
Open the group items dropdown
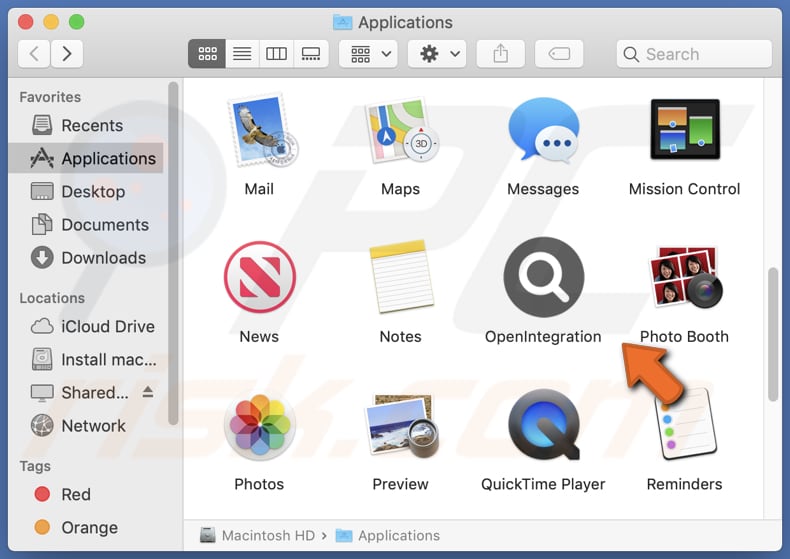[x=369, y=53]
